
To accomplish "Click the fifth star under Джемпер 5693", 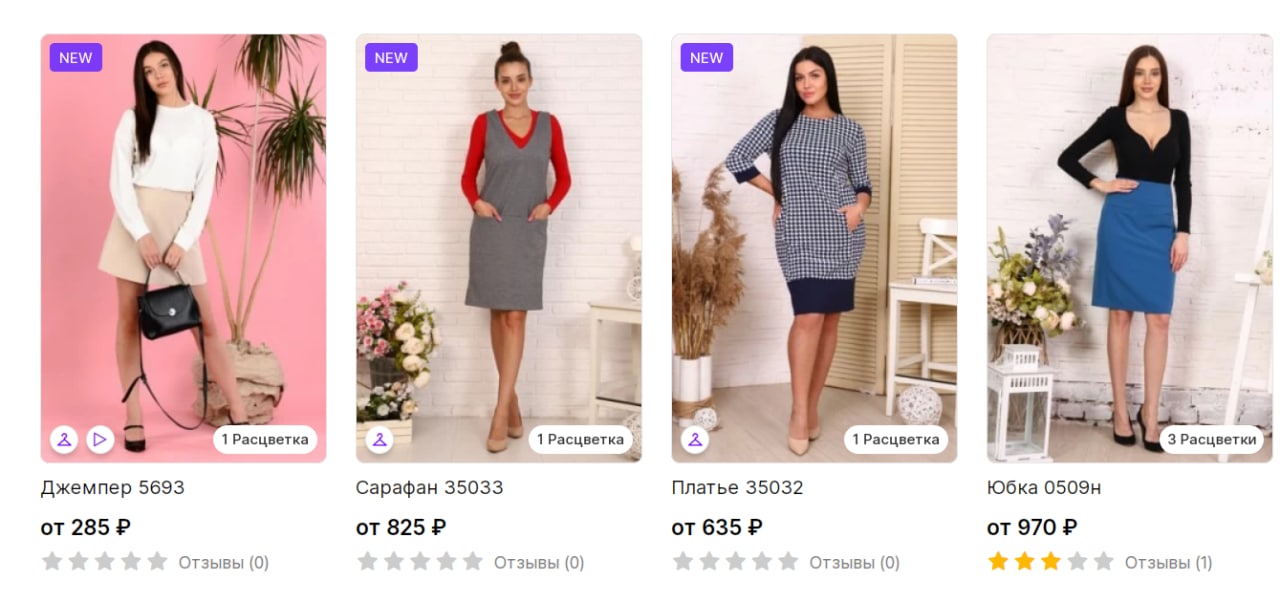I will 157,562.
